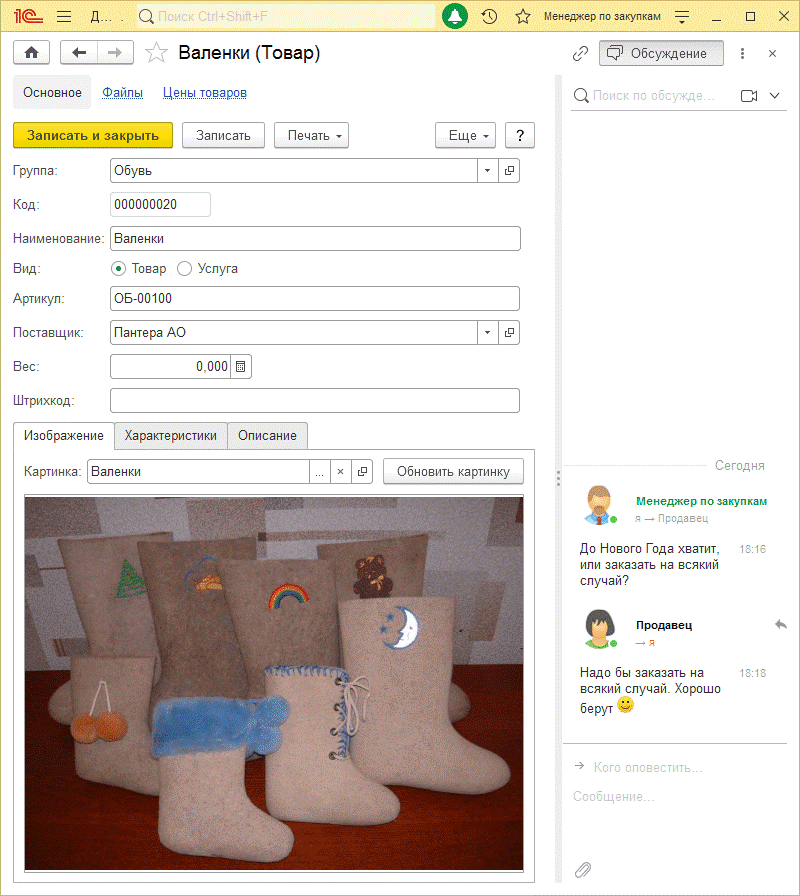
Task: Click the notification bell icon
Action: coord(455,16)
